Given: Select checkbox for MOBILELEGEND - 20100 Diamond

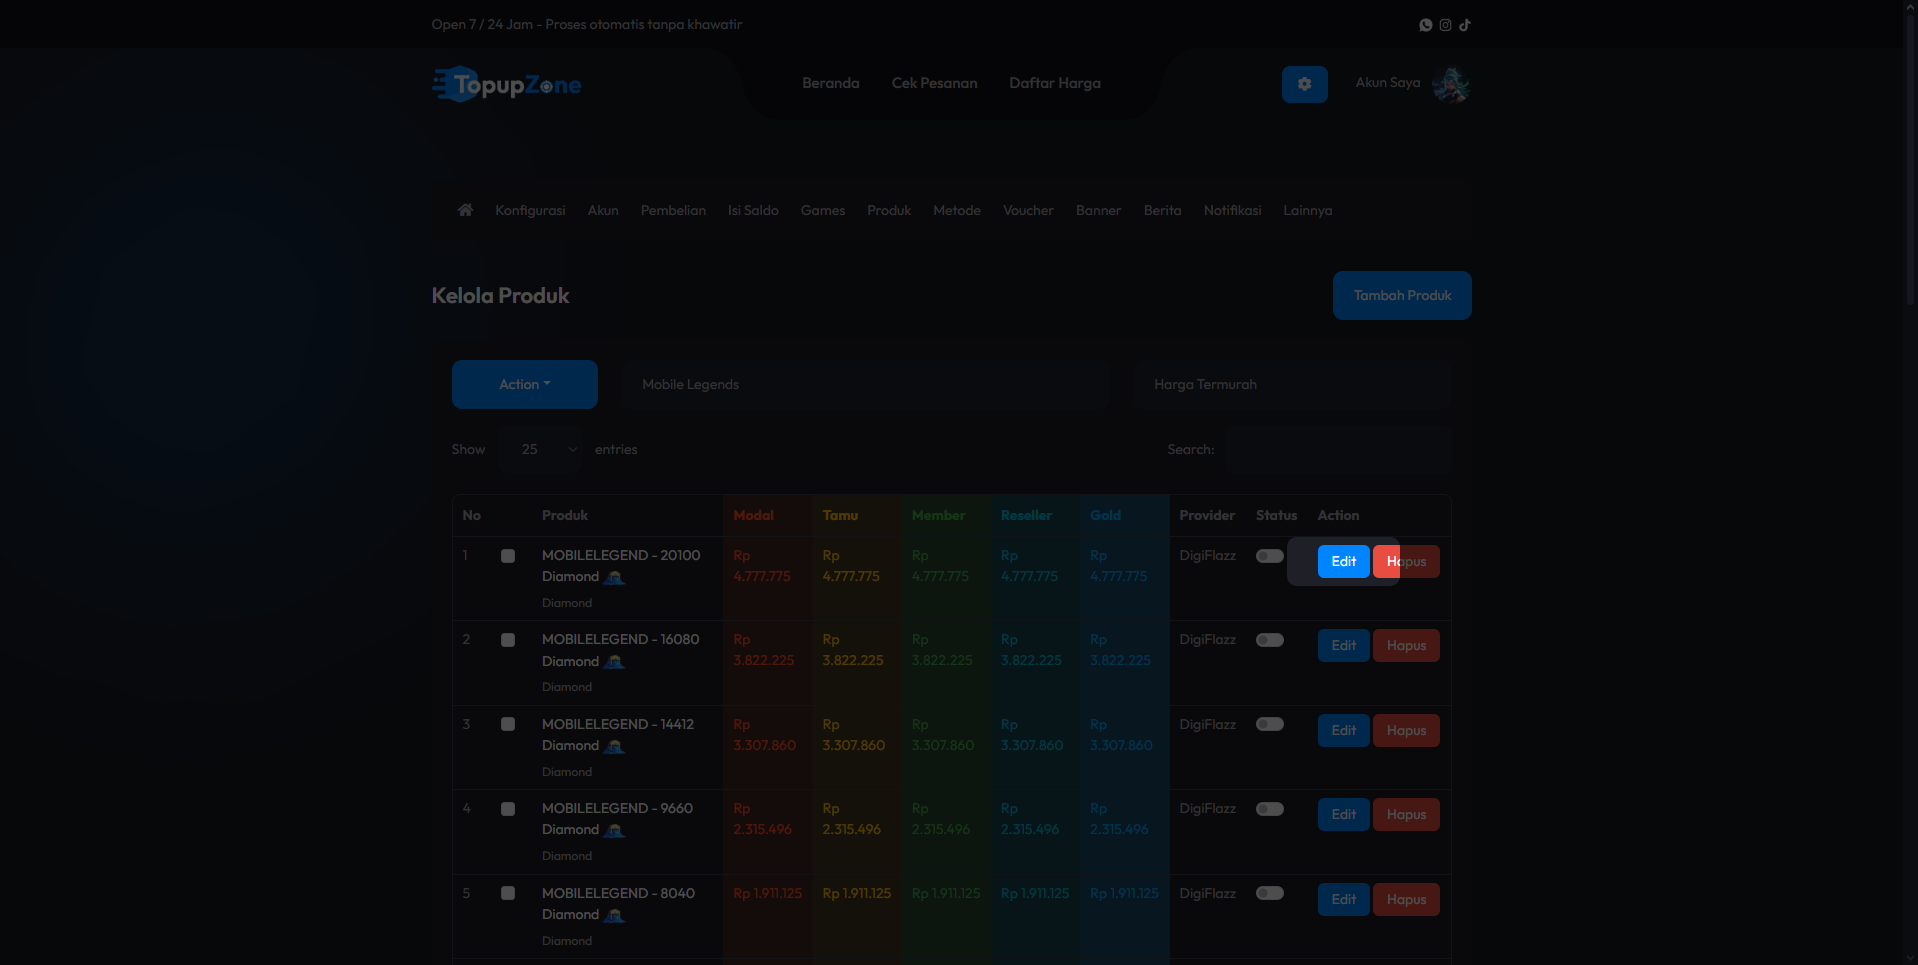Looking at the screenshot, I should [508, 556].
